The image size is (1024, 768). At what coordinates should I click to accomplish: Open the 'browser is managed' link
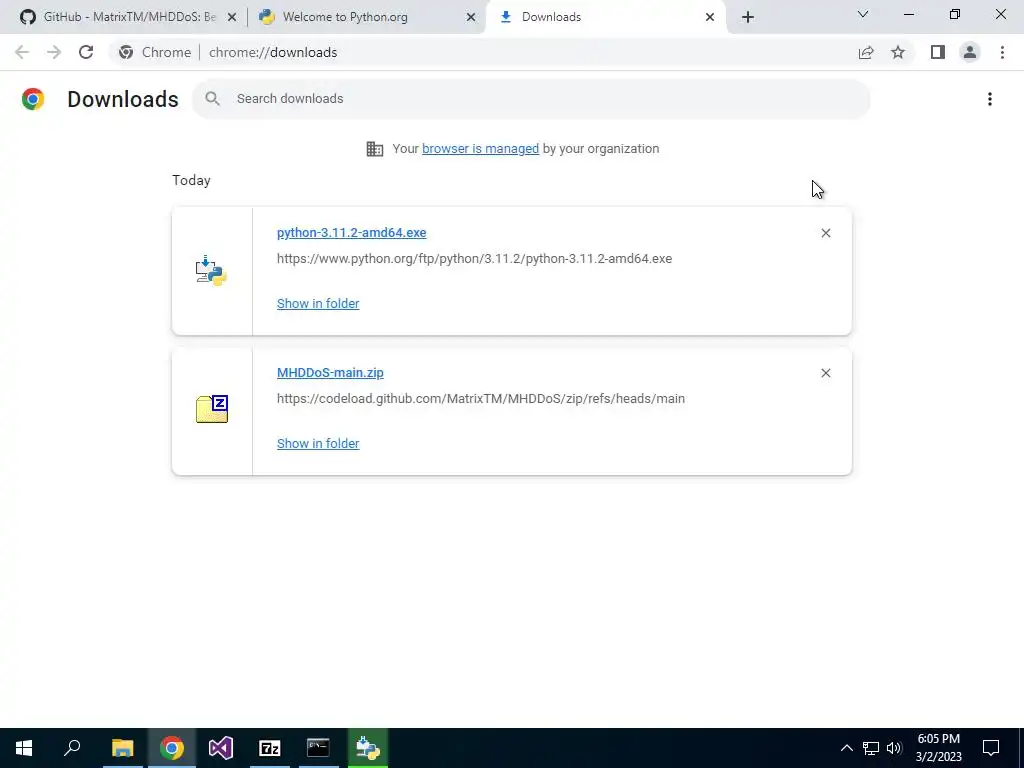click(480, 148)
